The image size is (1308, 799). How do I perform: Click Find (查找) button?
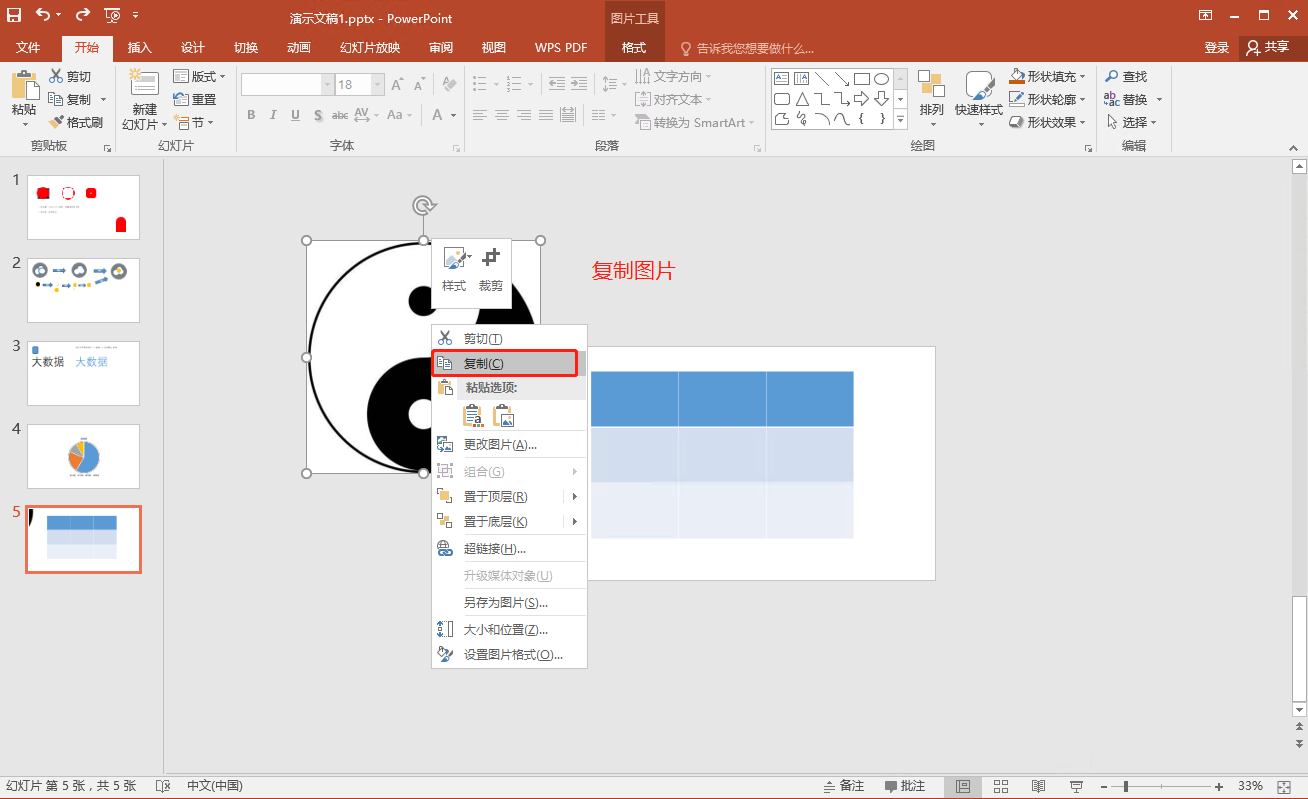pyautogui.click(x=1127, y=76)
